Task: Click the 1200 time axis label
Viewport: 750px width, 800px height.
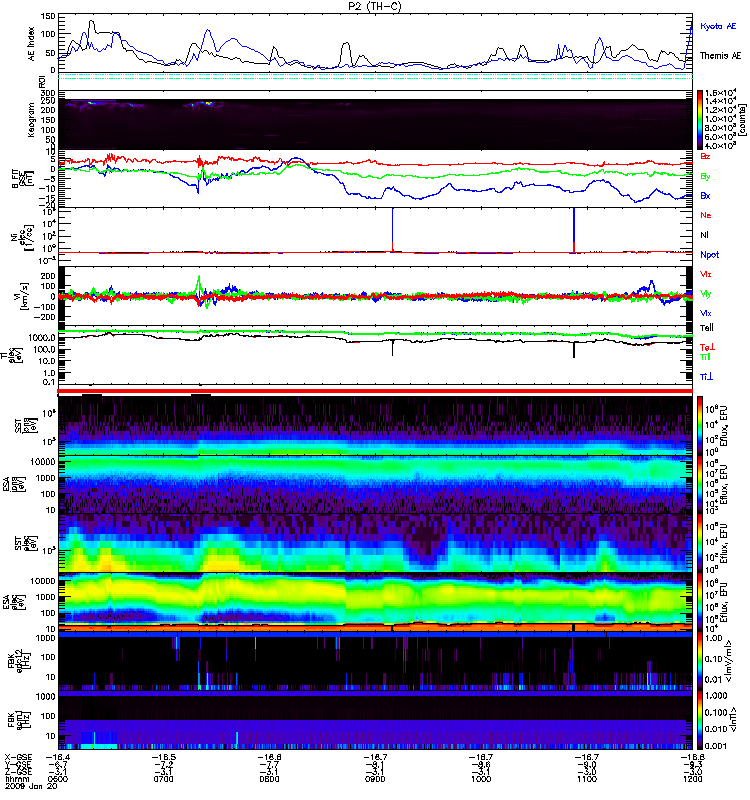Action: [692, 779]
